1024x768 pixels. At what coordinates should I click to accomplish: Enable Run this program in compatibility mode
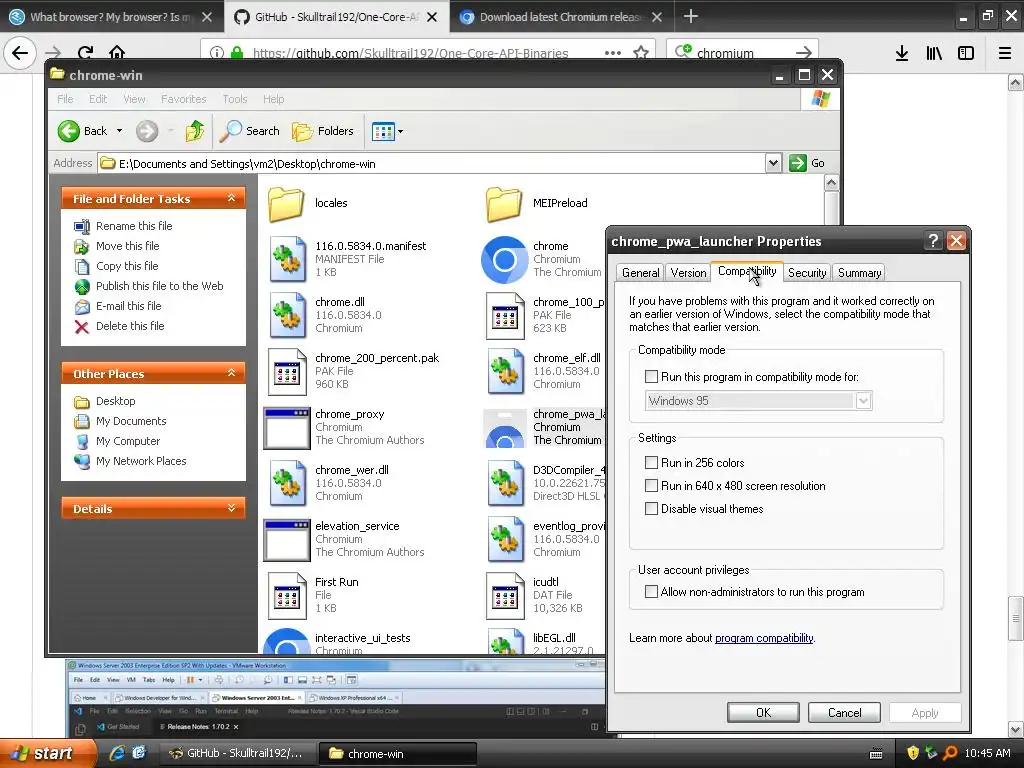tap(651, 377)
